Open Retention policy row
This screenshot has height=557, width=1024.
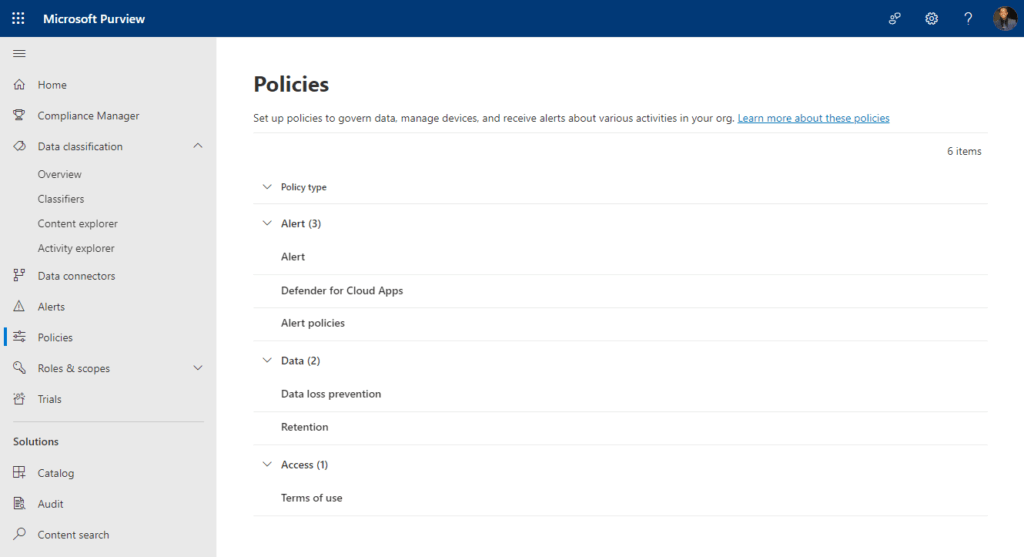[620, 427]
